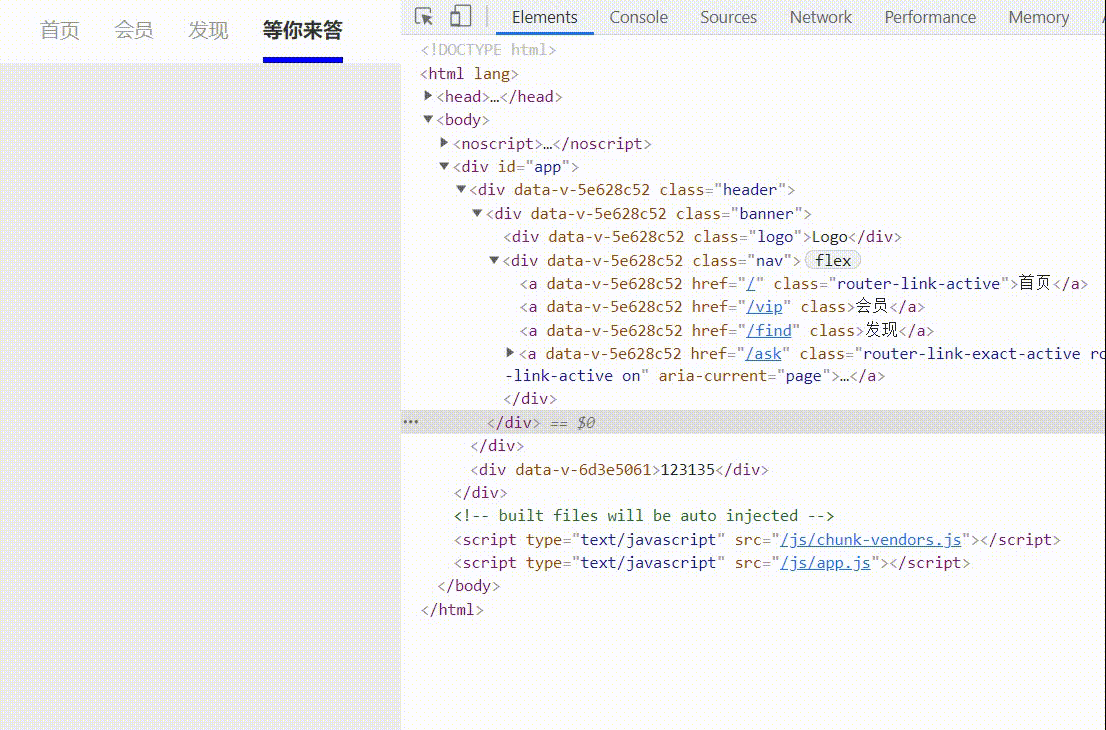Open the Elements tab

(545, 17)
